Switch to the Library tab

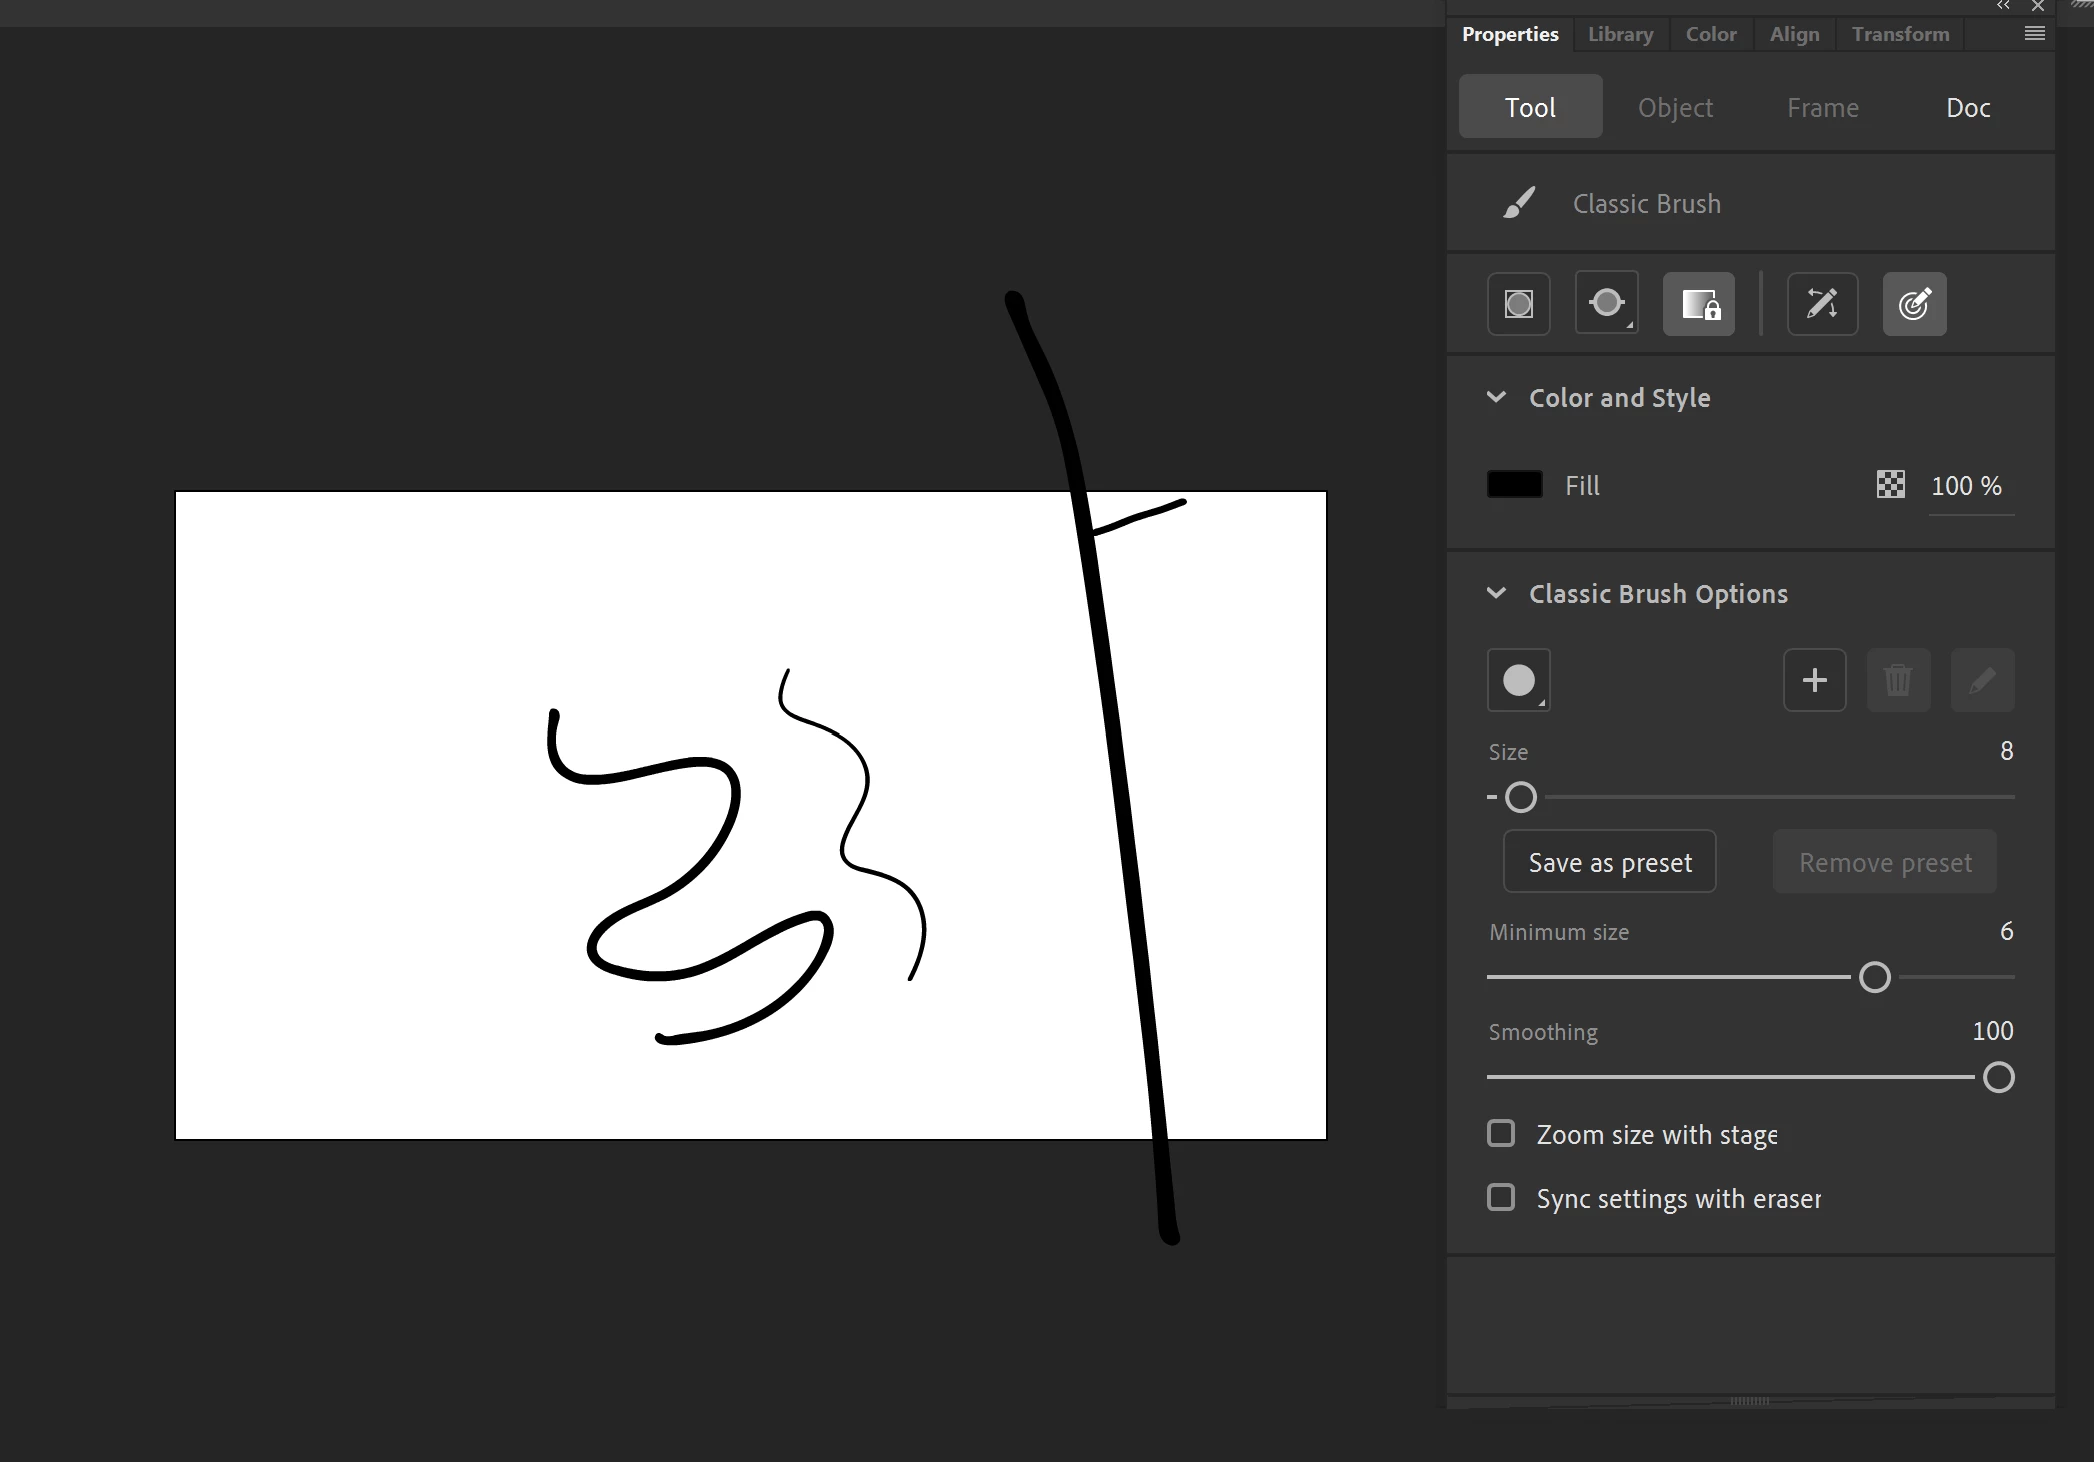(1620, 34)
